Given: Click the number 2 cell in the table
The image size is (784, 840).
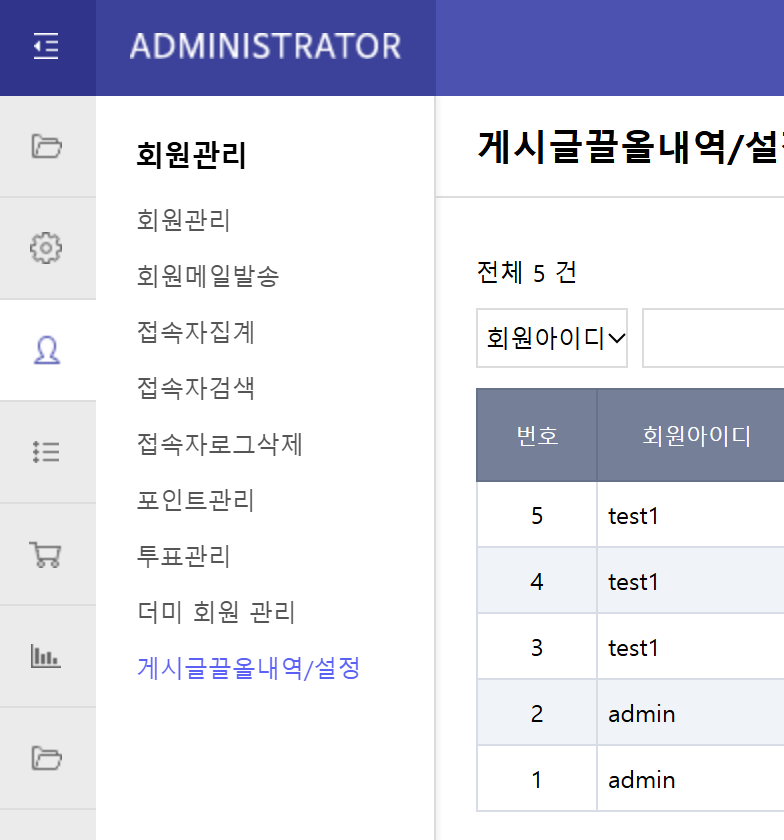Looking at the screenshot, I should coord(537,713).
